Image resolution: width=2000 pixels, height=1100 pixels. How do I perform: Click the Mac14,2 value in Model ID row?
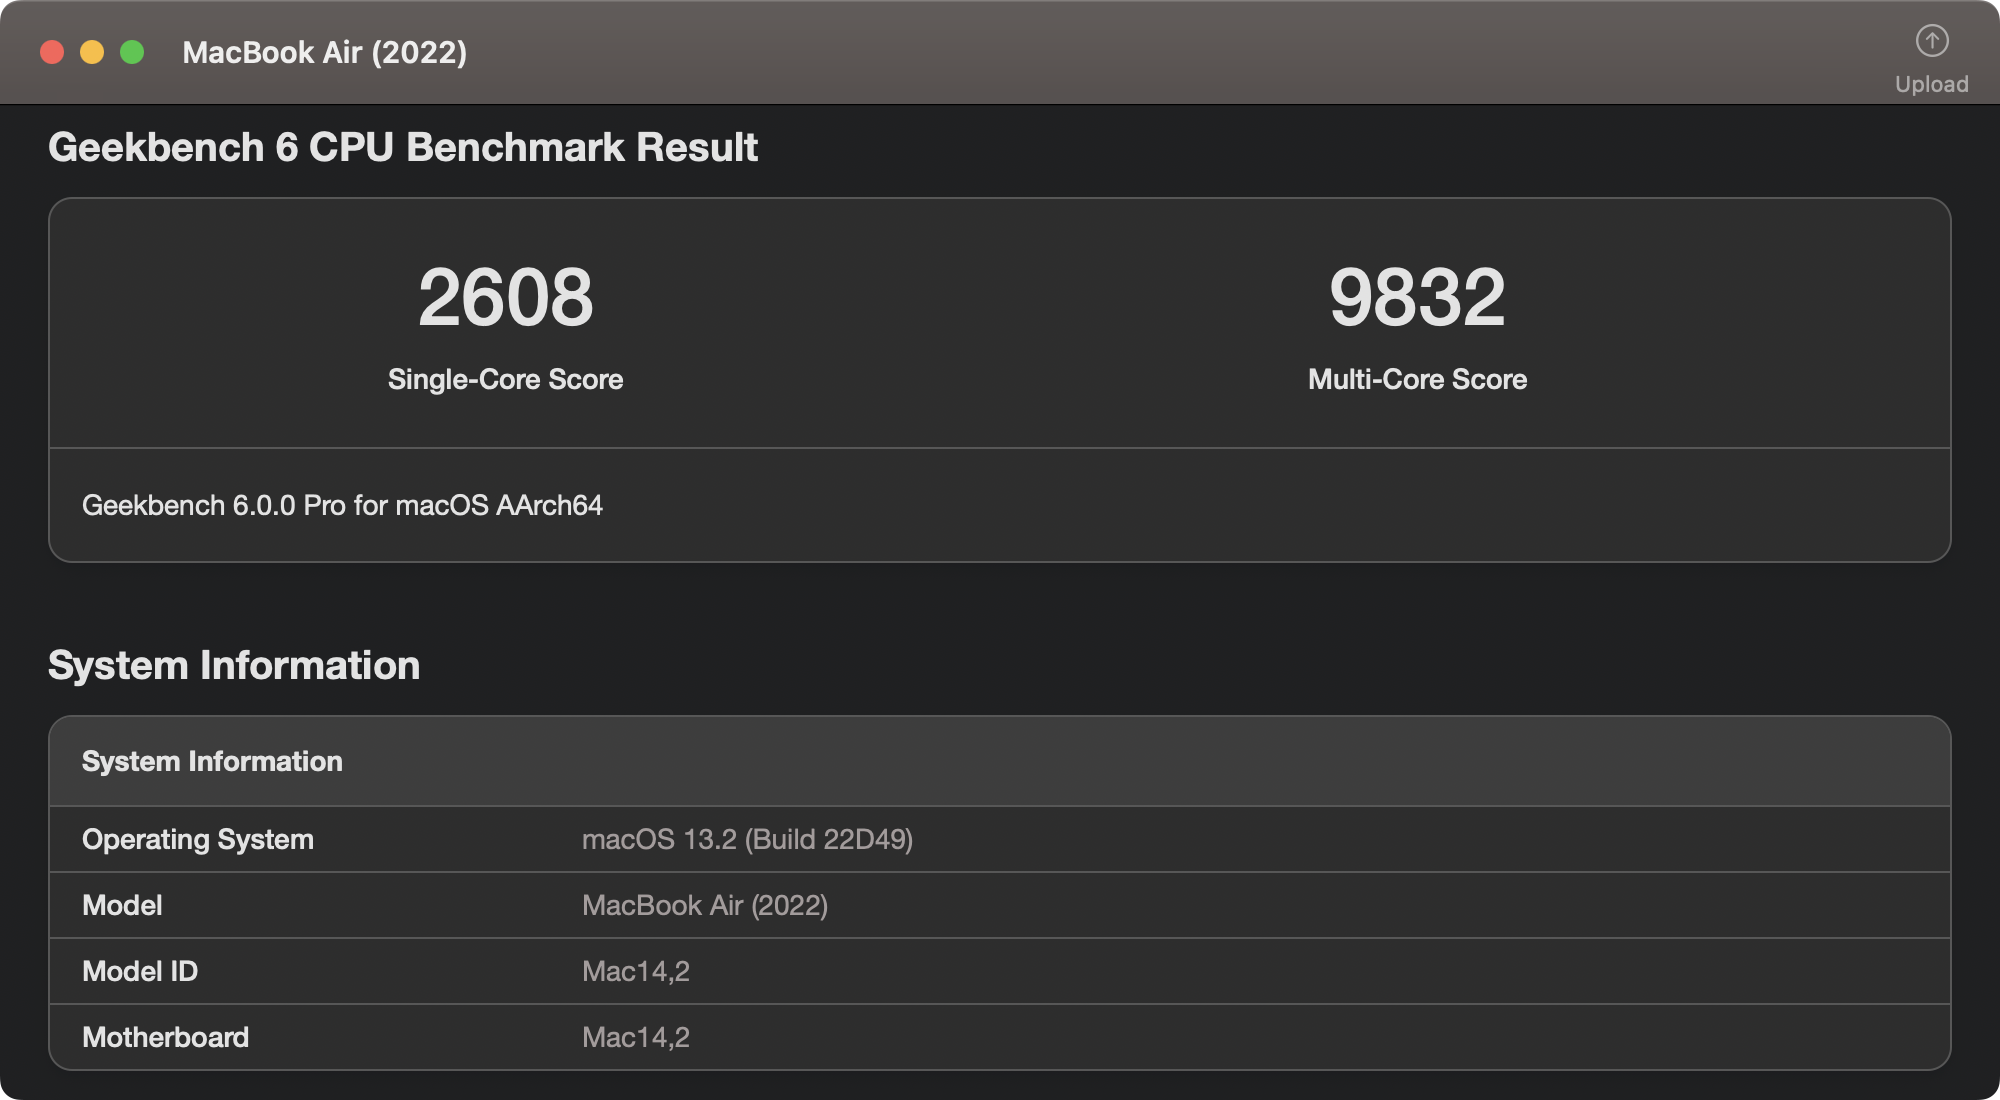636,971
